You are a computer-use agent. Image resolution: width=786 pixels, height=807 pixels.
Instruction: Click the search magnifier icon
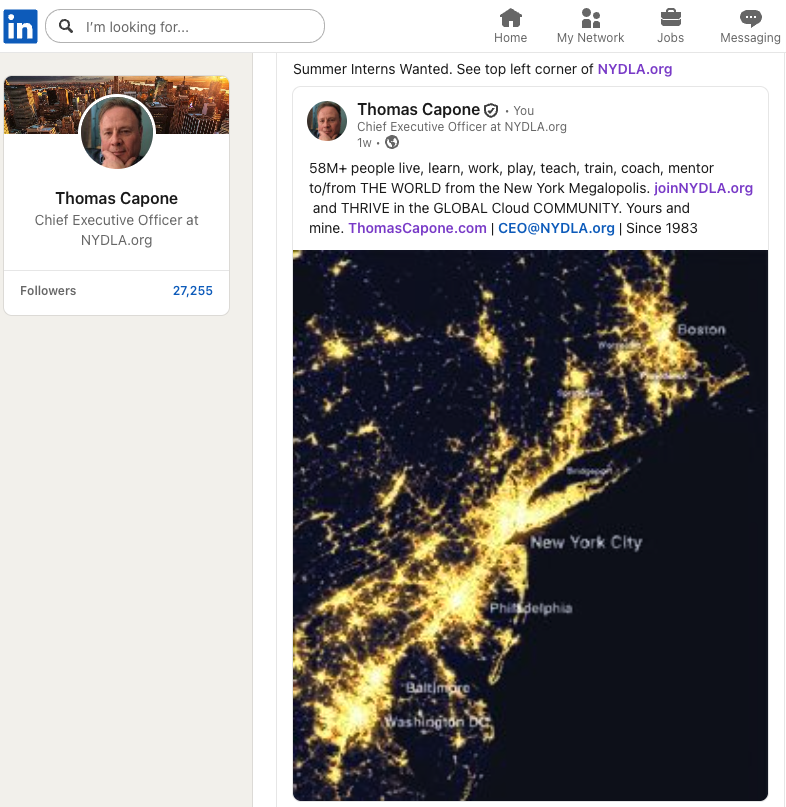pyautogui.click(x=66, y=26)
